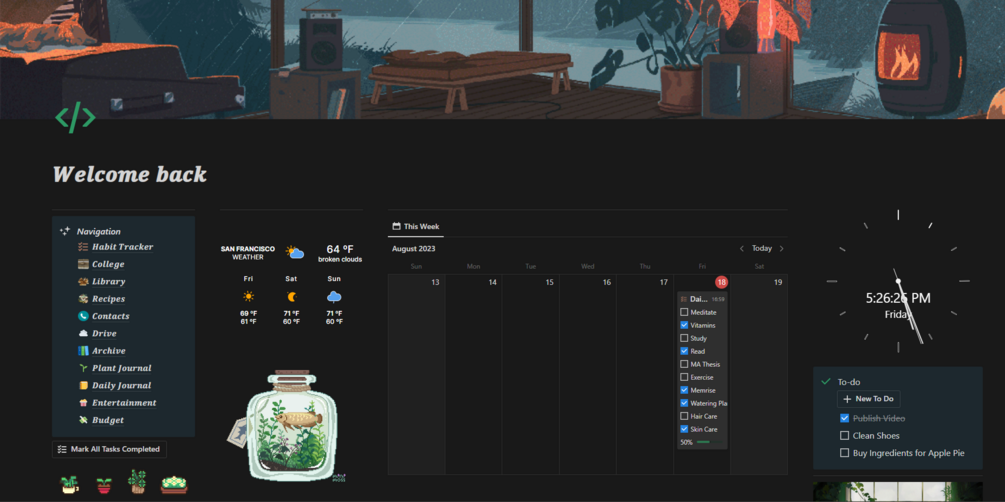
Task: Click the green checkmark beside To-do
Action: click(826, 381)
